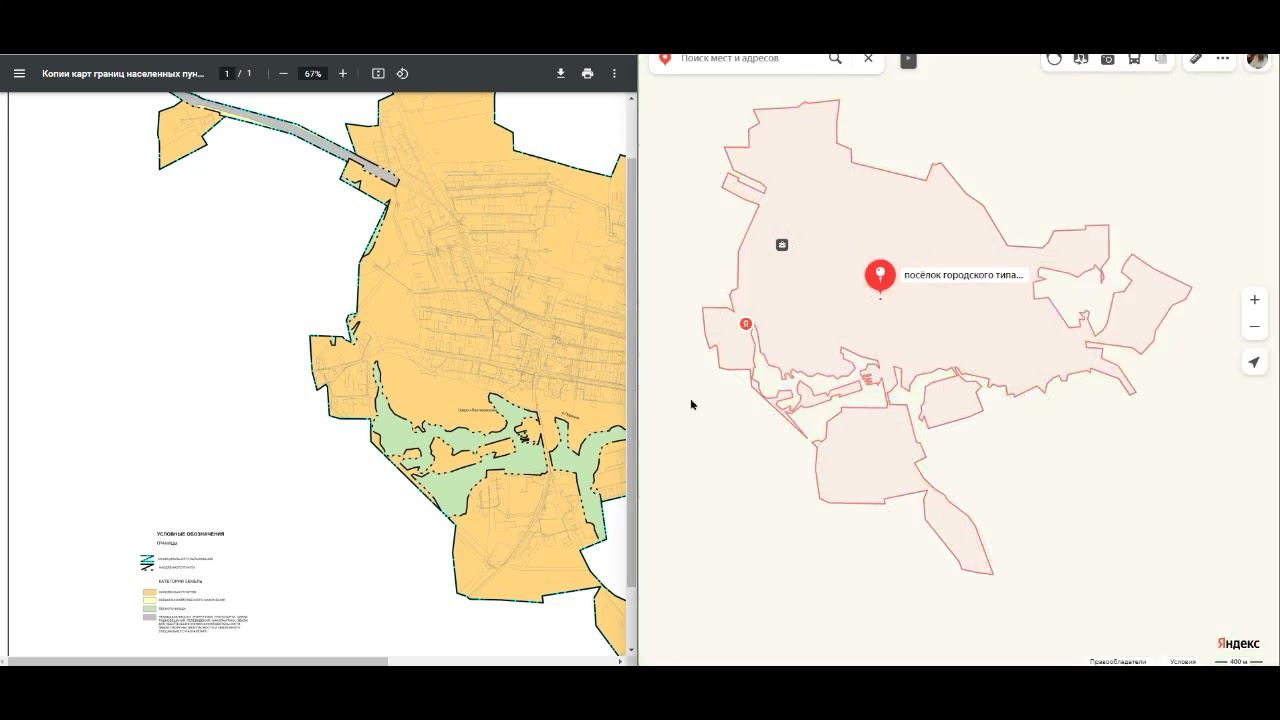Open the three-dots map menu
The width and height of the screenshot is (1280, 720).
click(1222, 59)
